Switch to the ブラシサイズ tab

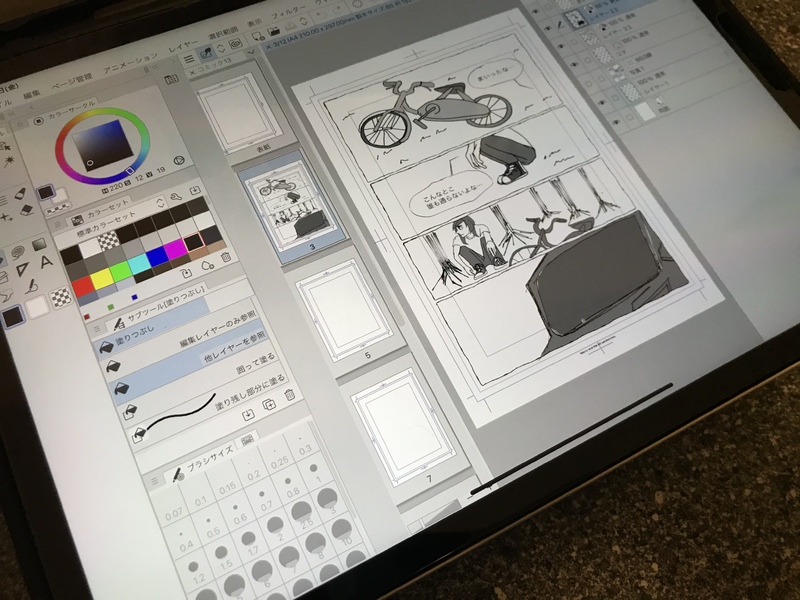pyautogui.click(x=209, y=461)
